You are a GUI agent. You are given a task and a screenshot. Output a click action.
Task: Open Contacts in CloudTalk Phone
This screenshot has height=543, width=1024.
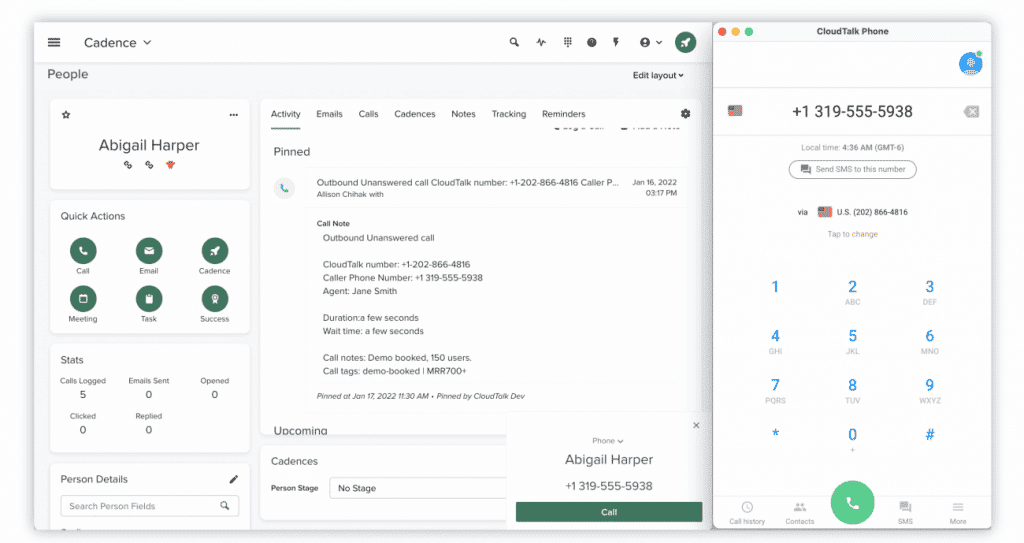pos(800,513)
